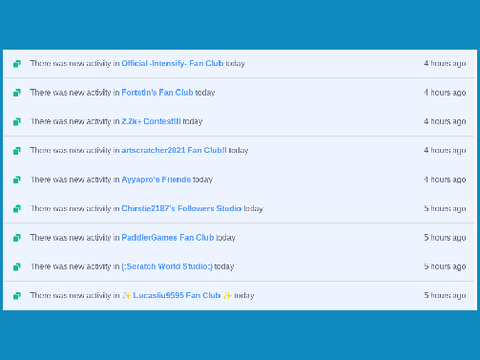
Task: Open (:Scratch World Studio:) link
Action: 167,266
